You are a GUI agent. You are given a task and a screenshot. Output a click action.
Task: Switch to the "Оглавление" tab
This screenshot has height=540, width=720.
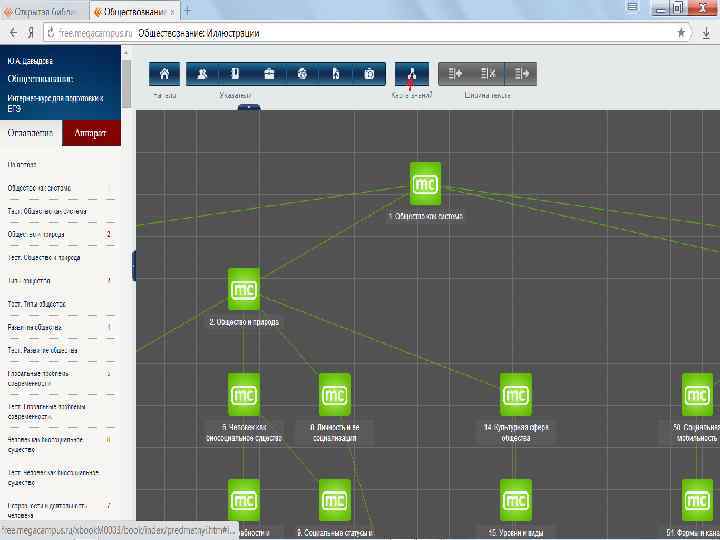click(31, 133)
